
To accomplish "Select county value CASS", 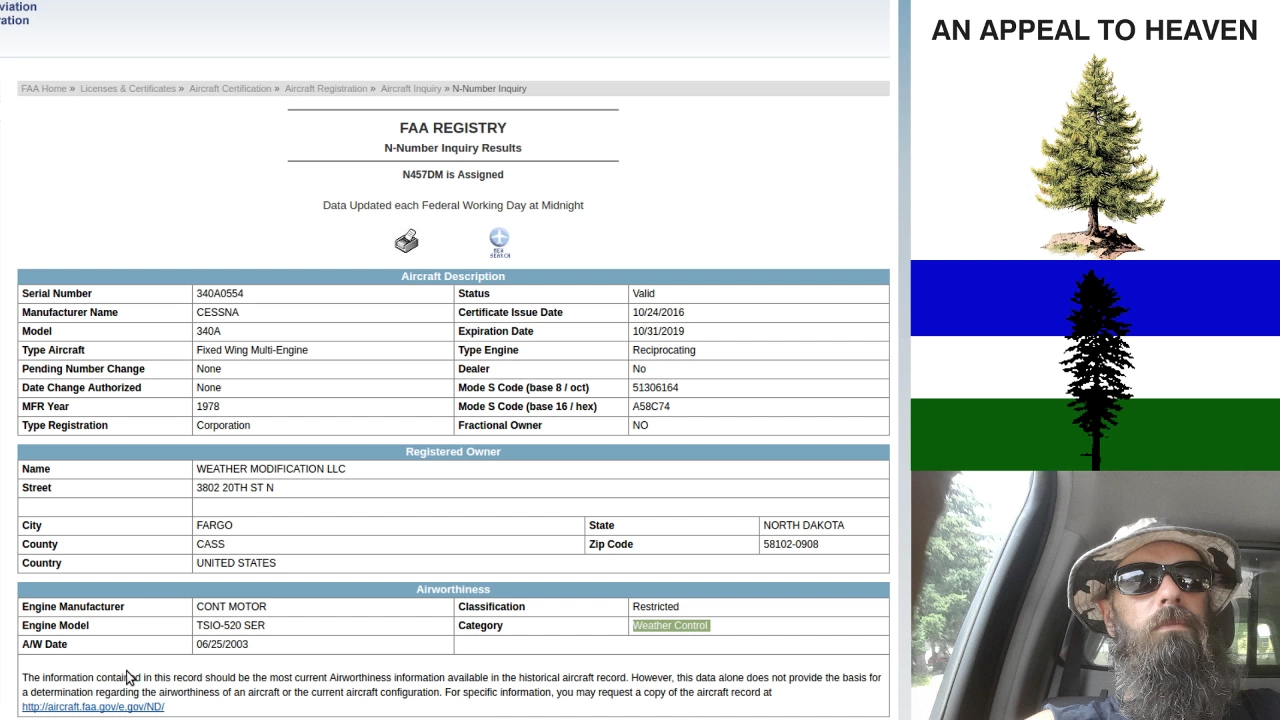I will click(x=210, y=545).
